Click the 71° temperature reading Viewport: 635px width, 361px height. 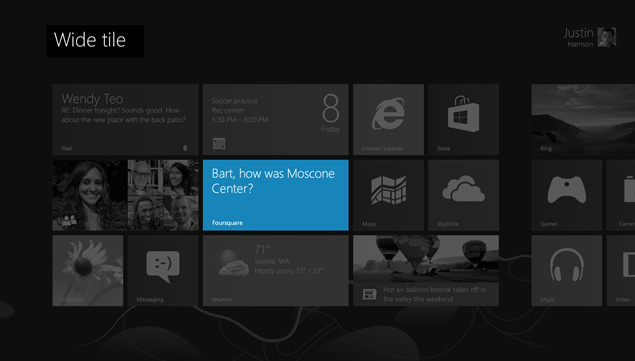tap(262, 250)
